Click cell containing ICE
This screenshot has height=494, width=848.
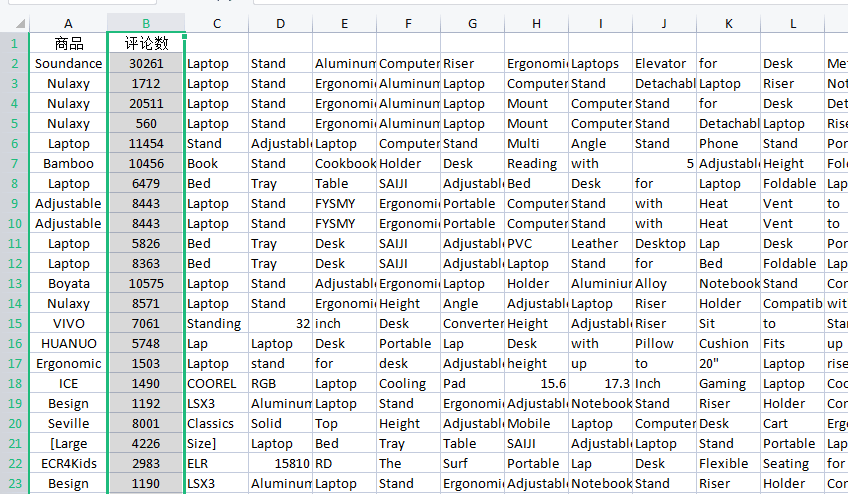click(x=68, y=384)
